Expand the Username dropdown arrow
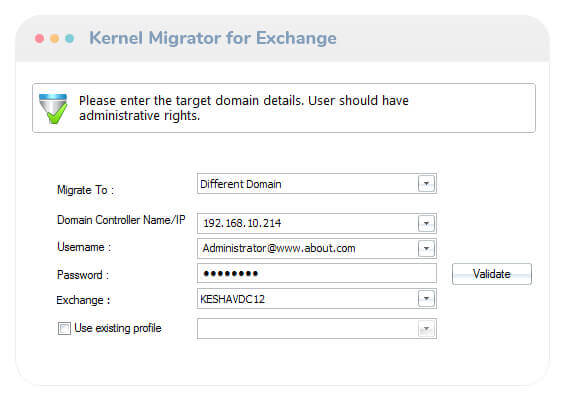The height and width of the screenshot is (401, 565). pyautogui.click(x=426, y=248)
